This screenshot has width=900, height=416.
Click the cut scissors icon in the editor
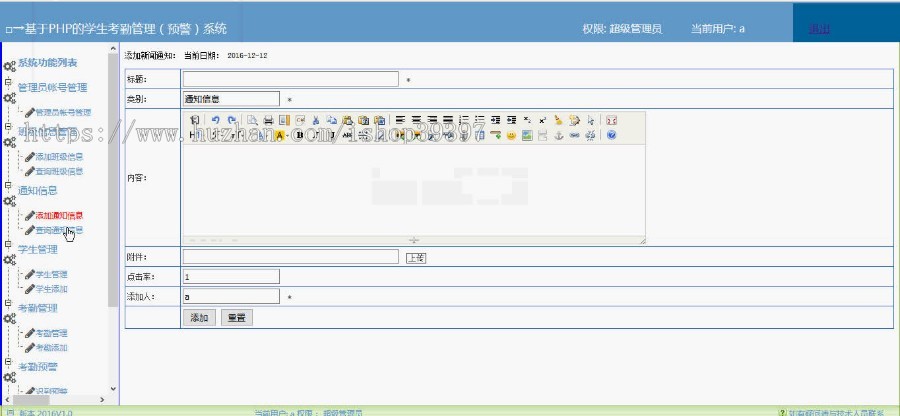coord(315,120)
